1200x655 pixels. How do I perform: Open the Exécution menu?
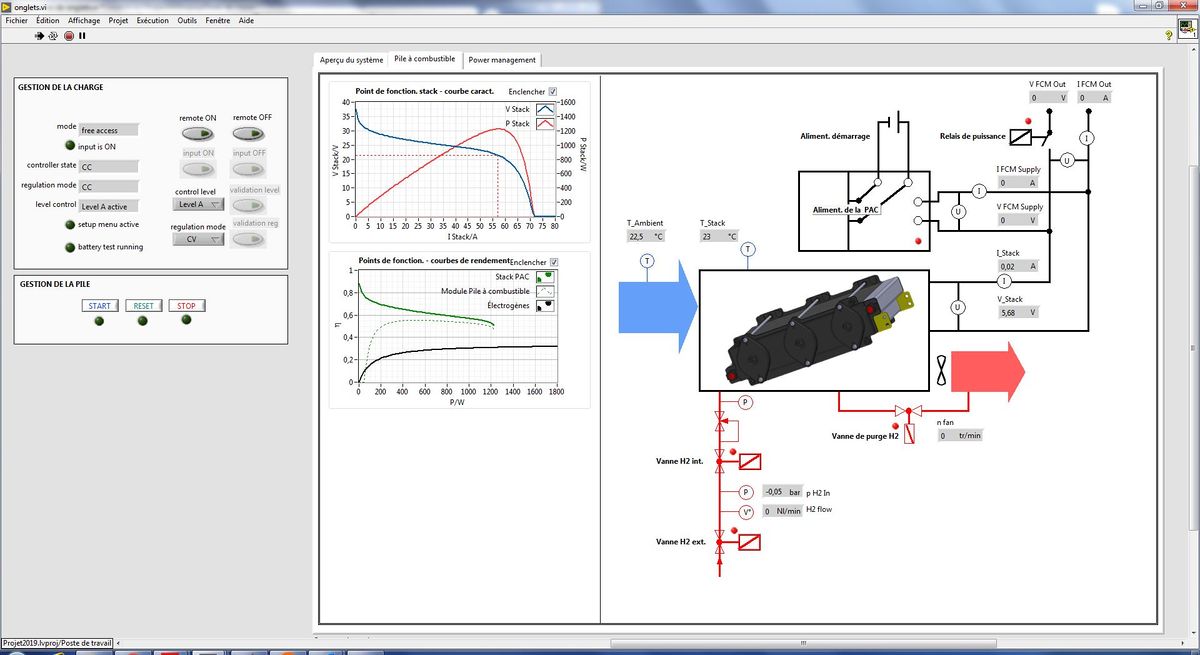tap(152, 20)
